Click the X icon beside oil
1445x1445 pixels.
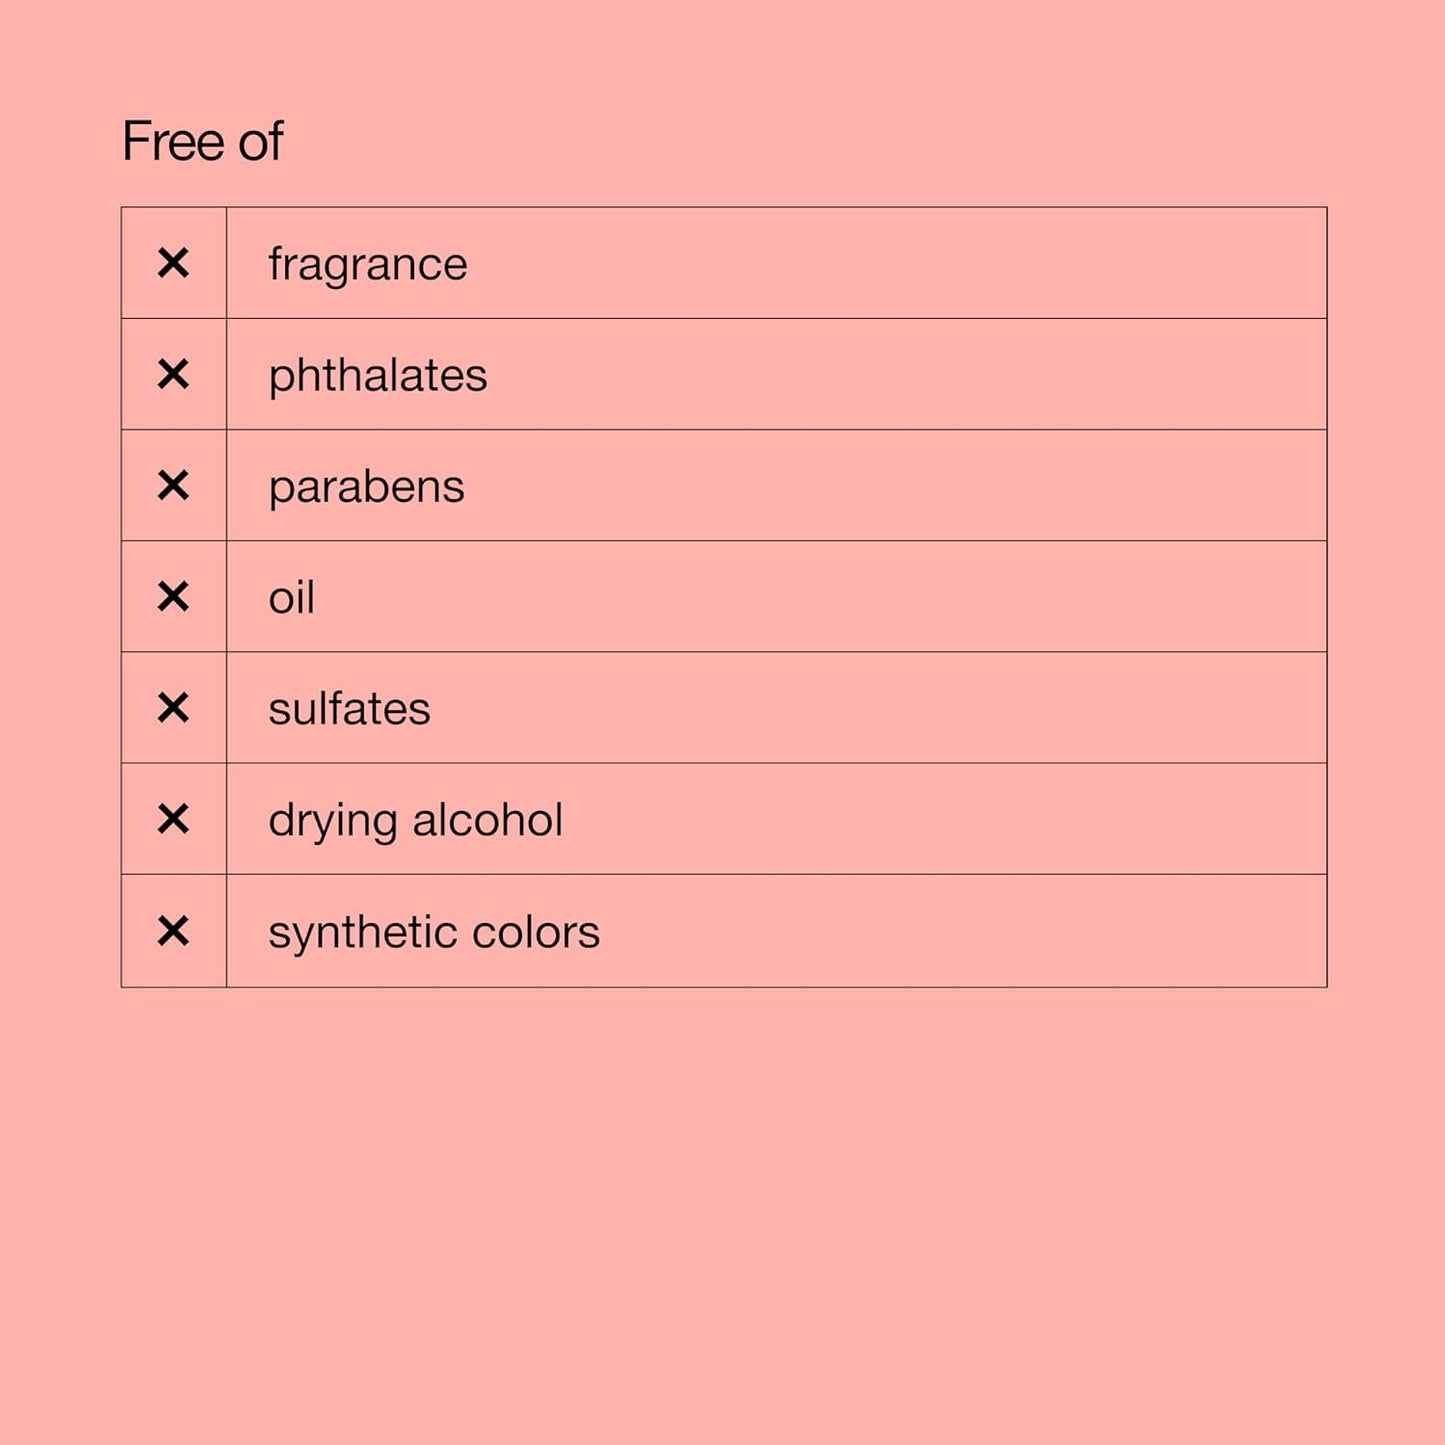[173, 597]
